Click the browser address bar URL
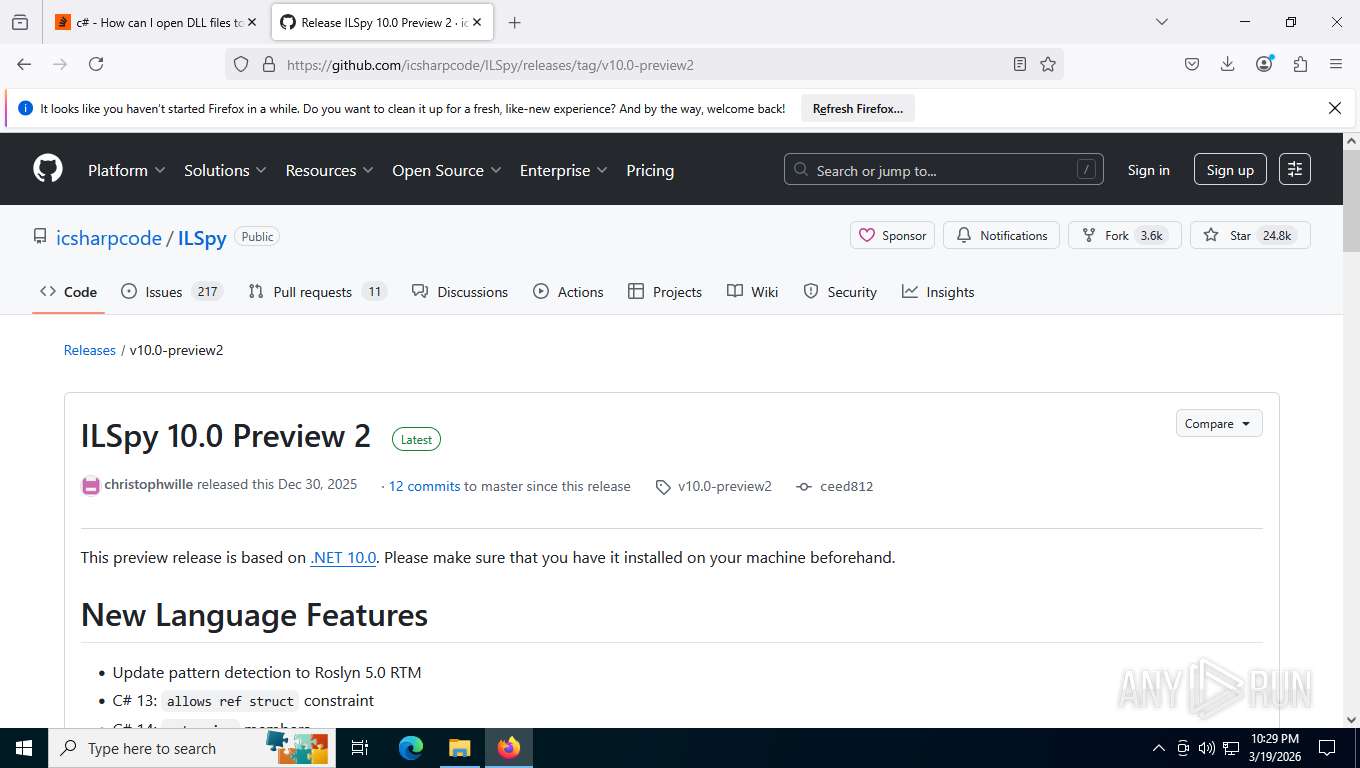The image size is (1360, 768). tap(490, 65)
